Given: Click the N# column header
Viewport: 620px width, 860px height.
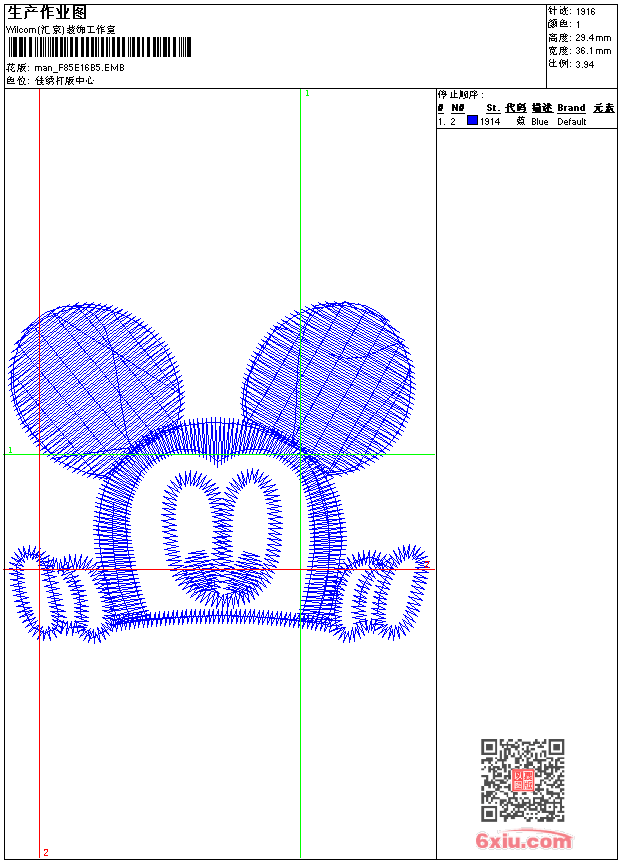Looking at the screenshot, I should (x=457, y=108).
